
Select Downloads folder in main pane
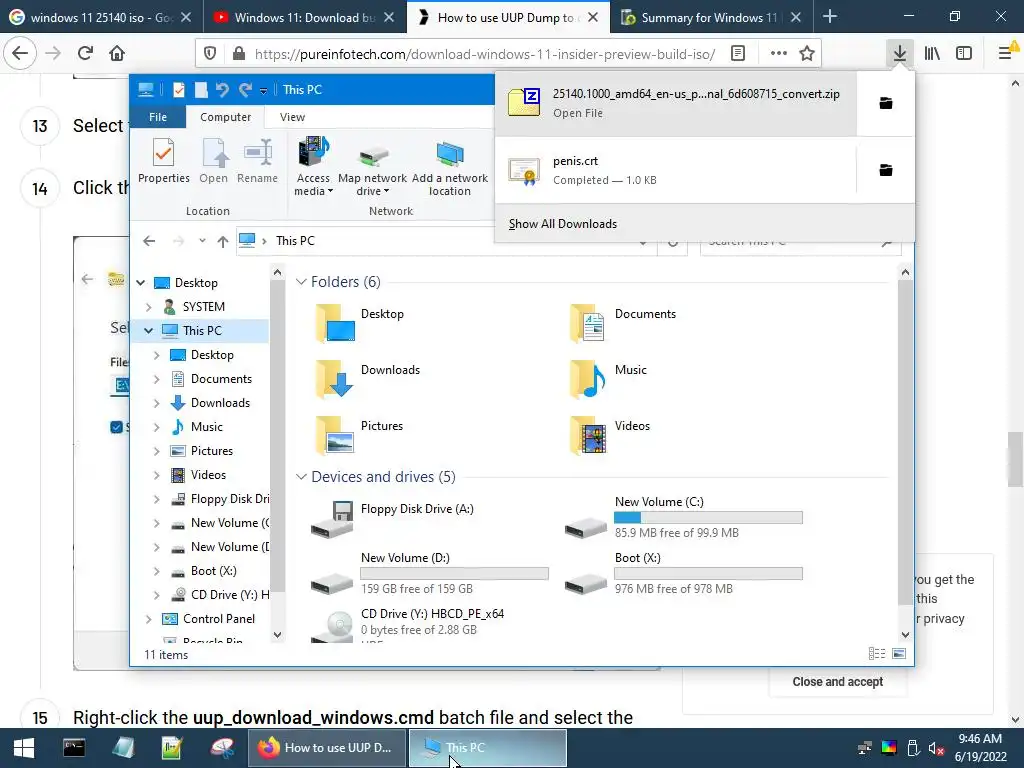point(367,379)
